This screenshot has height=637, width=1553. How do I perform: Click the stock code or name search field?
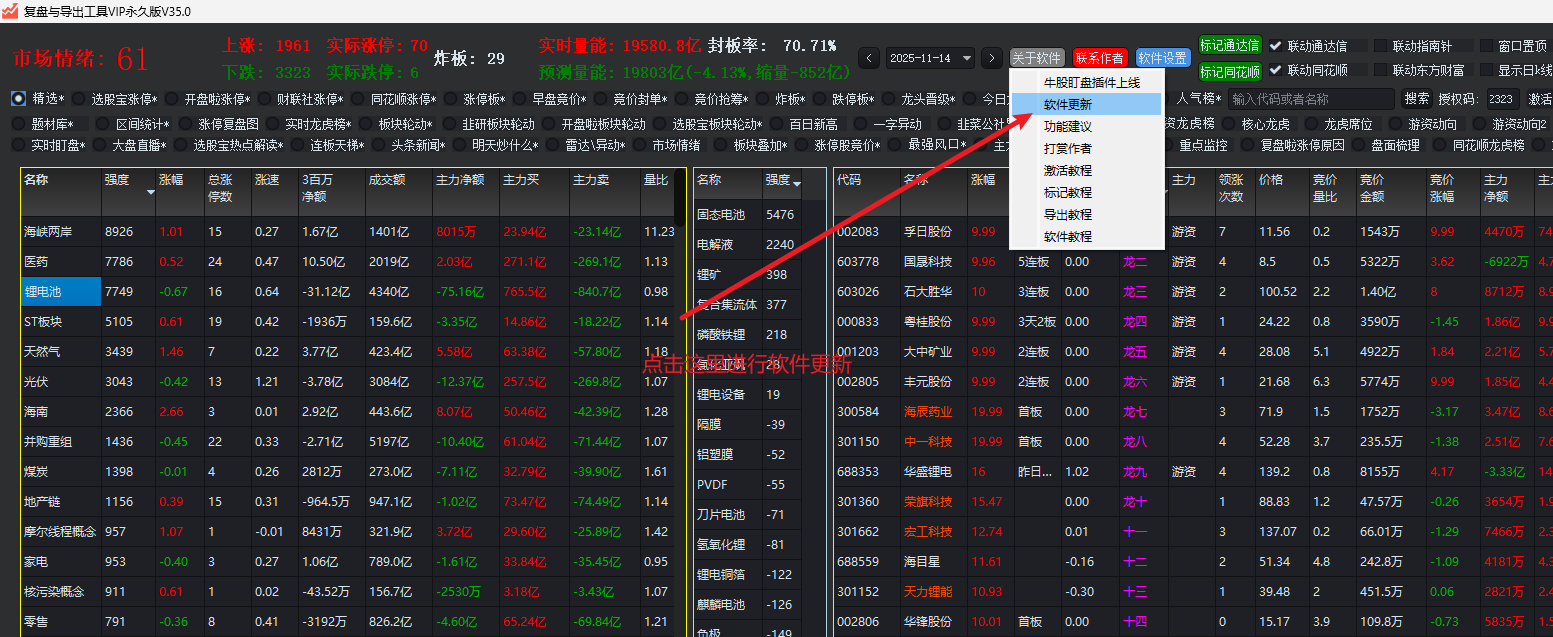(1311, 99)
